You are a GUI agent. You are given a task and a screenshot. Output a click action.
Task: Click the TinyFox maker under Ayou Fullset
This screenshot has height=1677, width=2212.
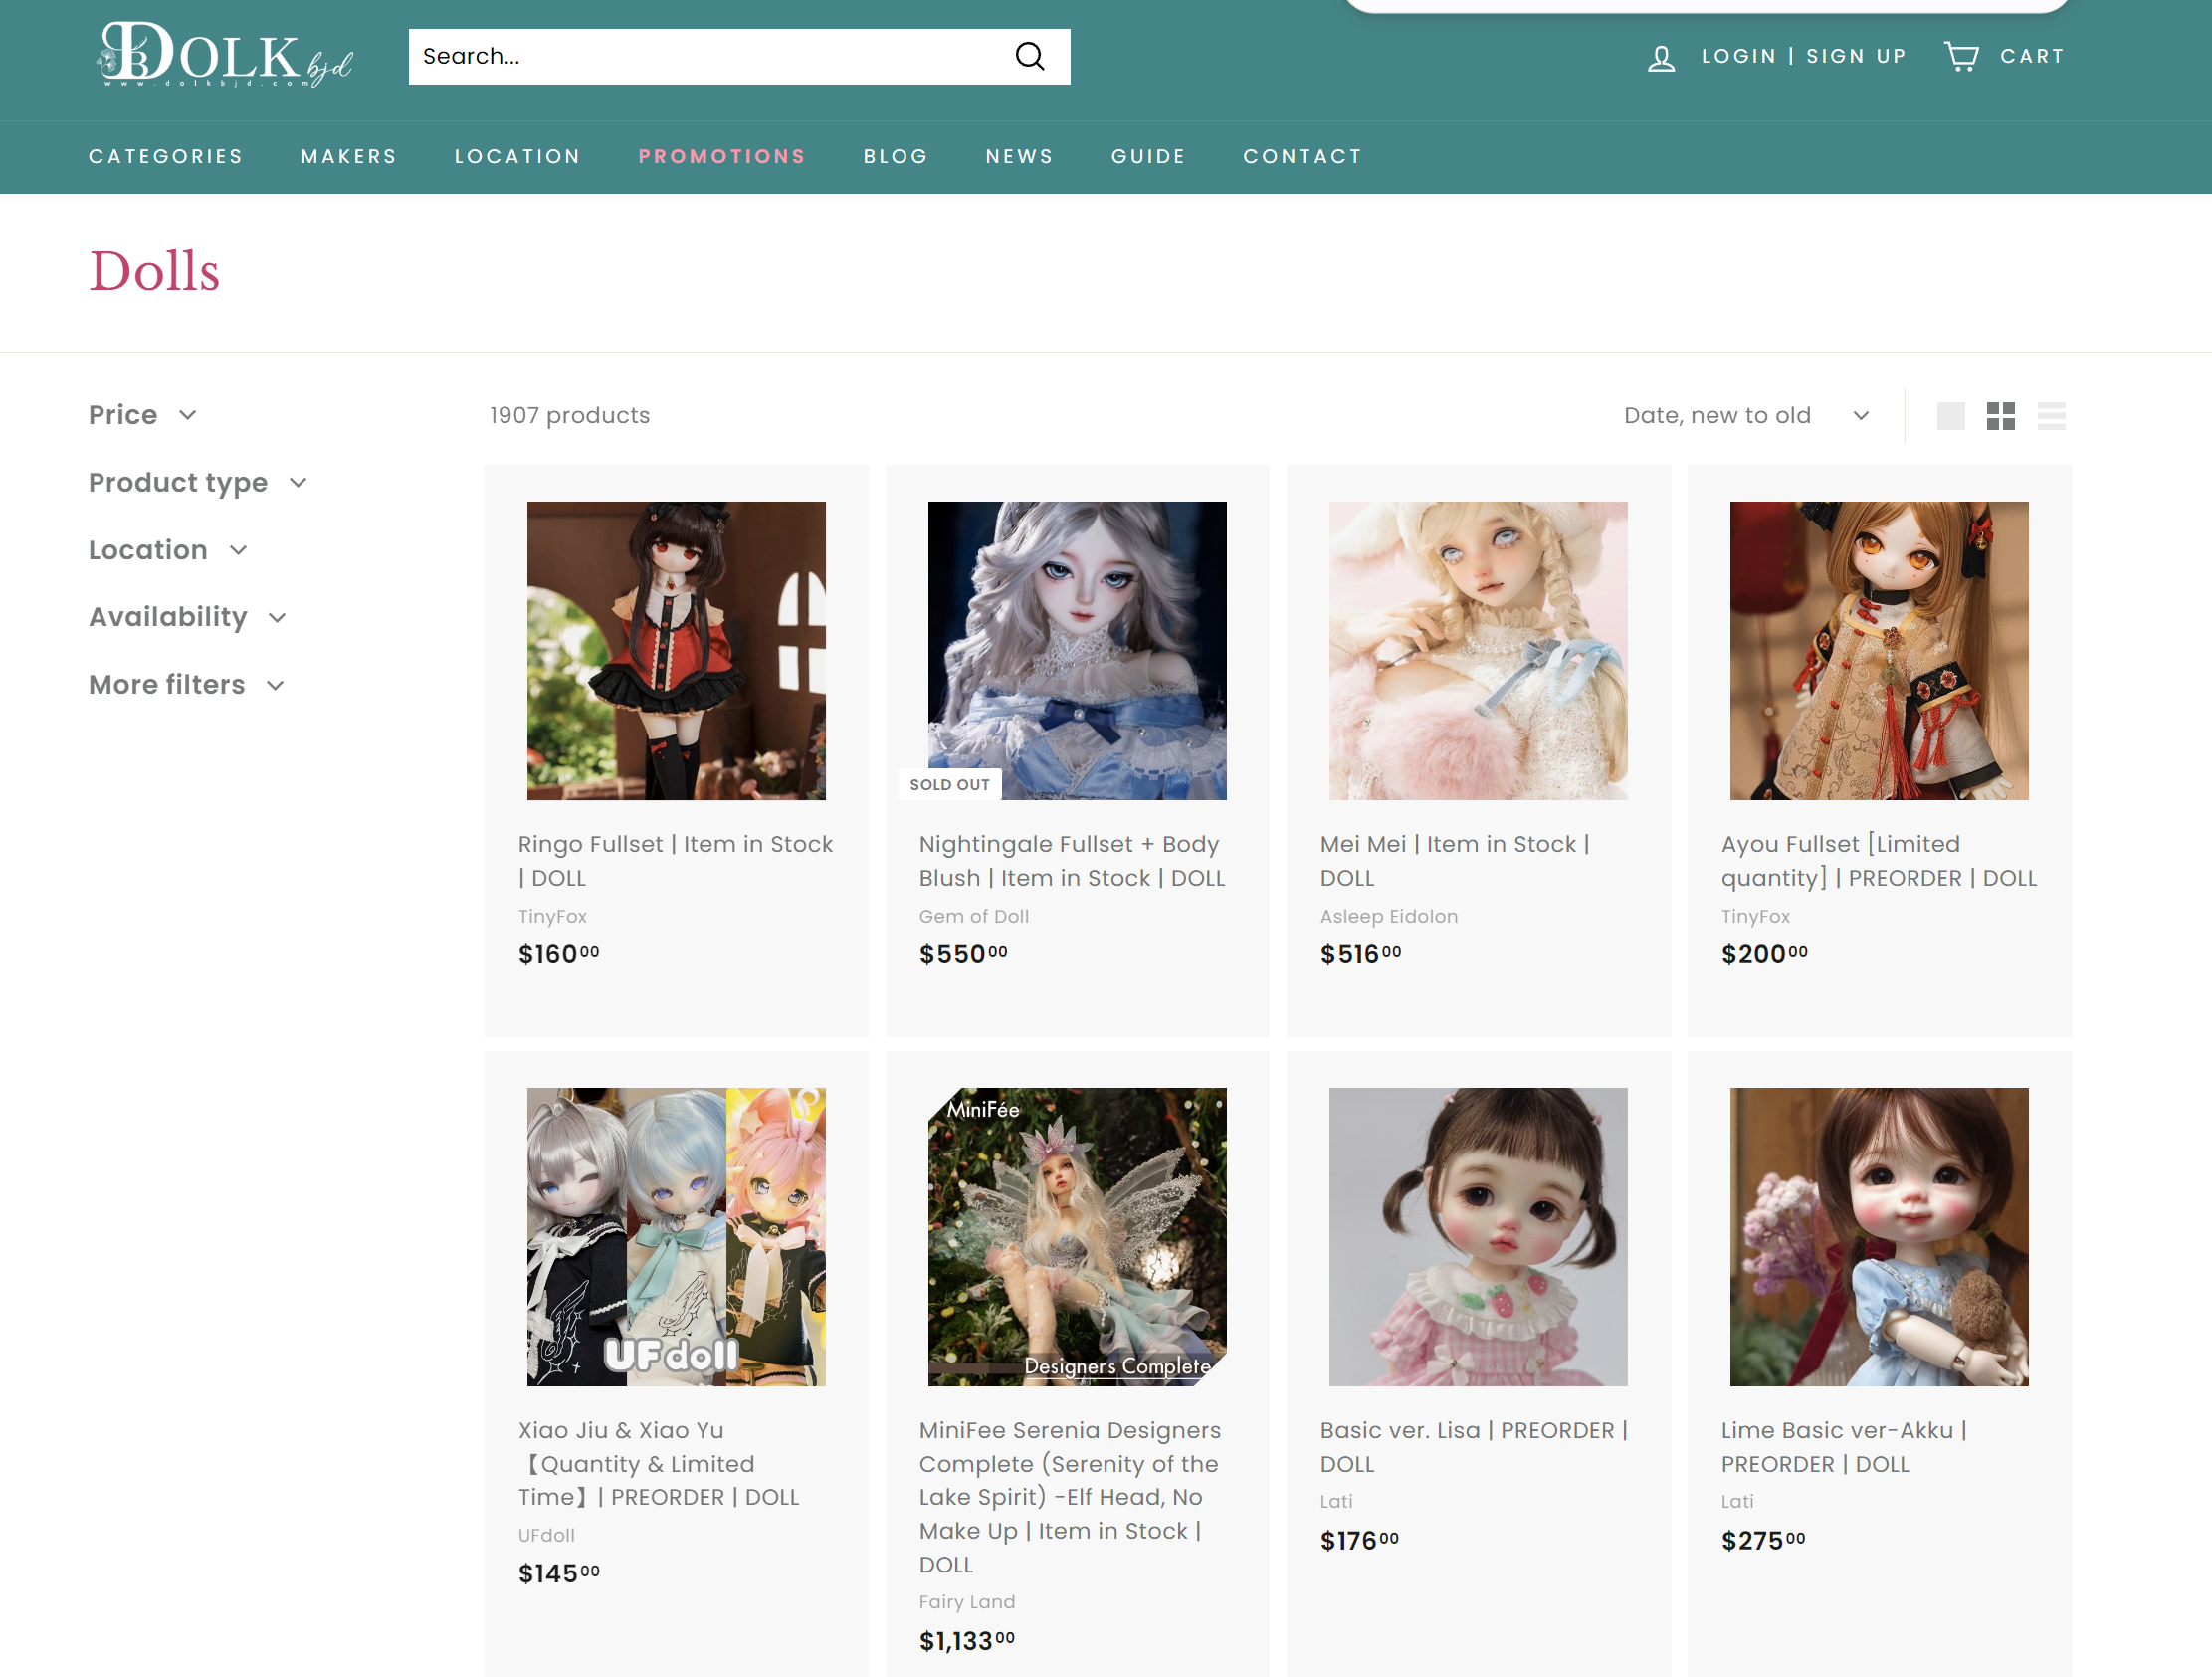pyautogui.click(x=1755, y=916)
